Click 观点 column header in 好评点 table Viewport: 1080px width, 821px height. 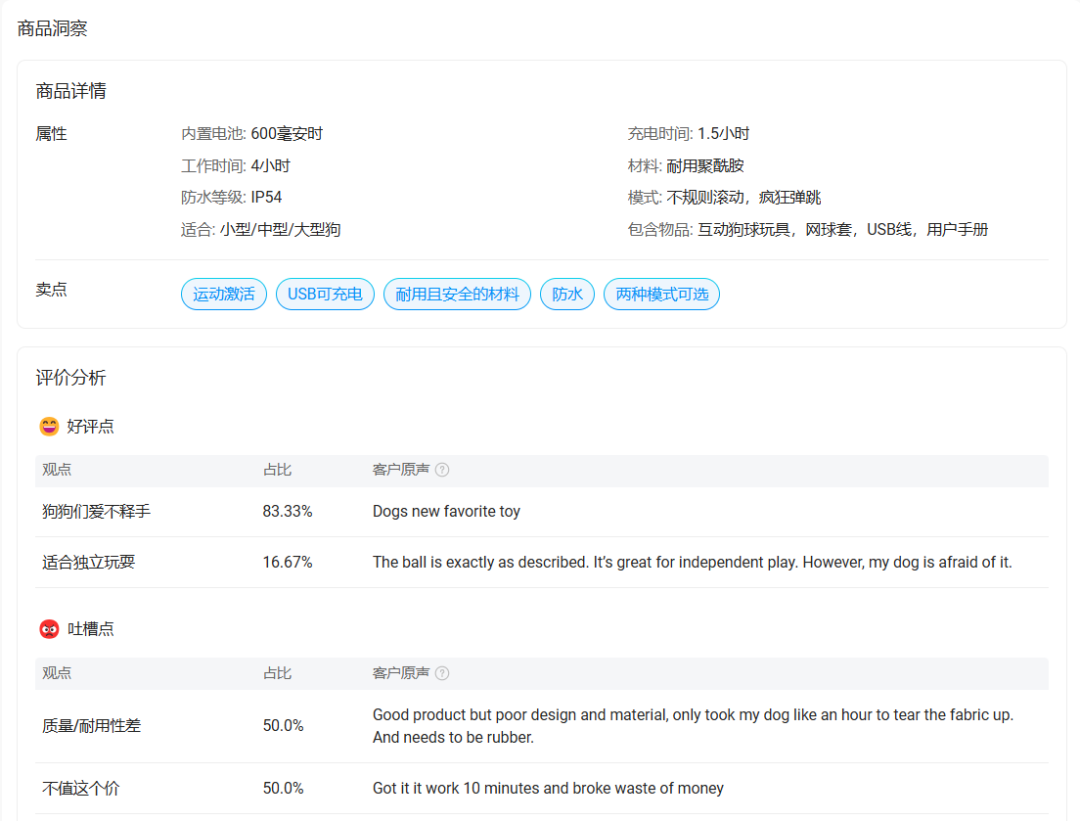(x=57, y=470)
